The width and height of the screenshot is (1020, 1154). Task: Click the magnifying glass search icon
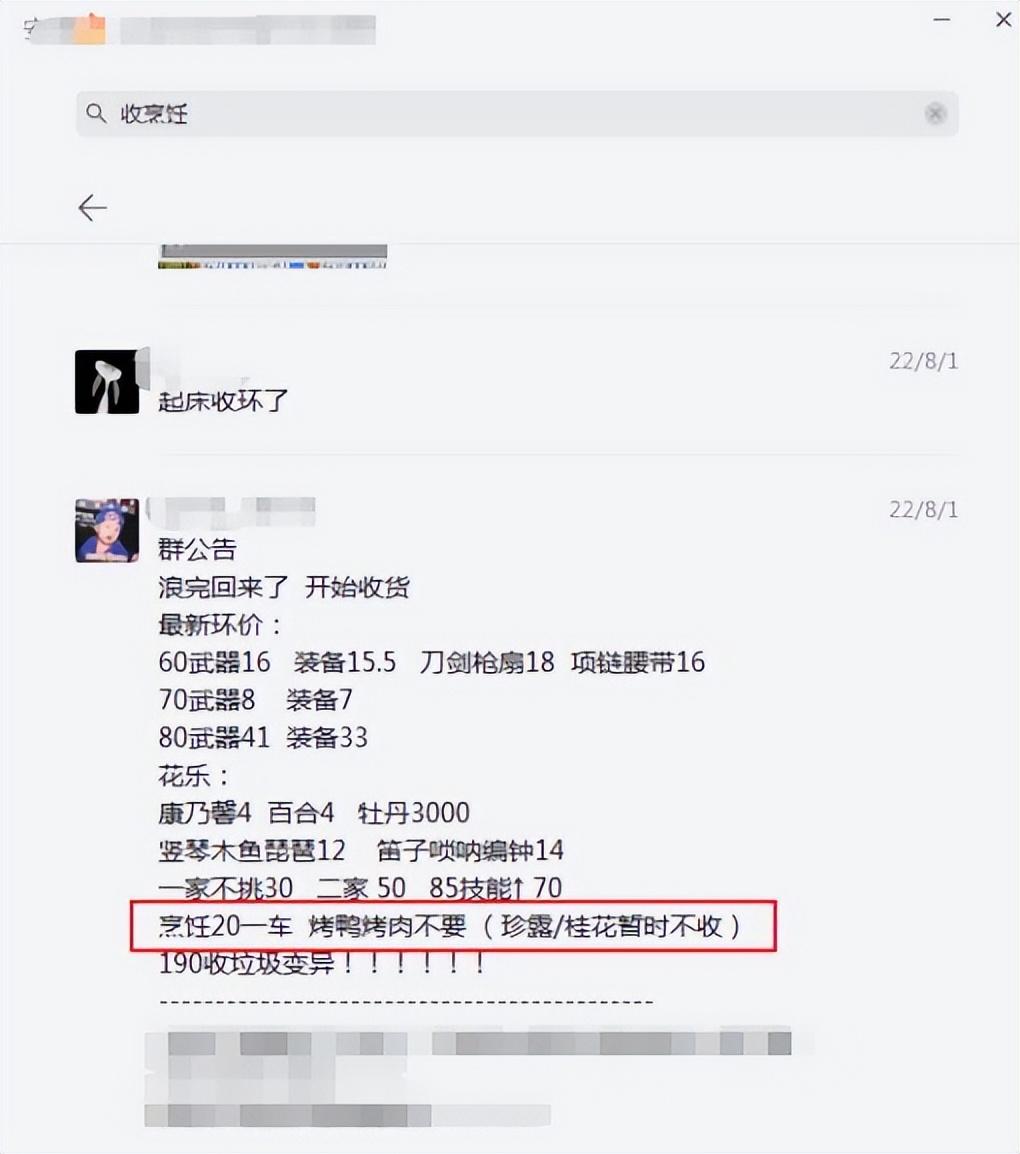coord(96,113)
